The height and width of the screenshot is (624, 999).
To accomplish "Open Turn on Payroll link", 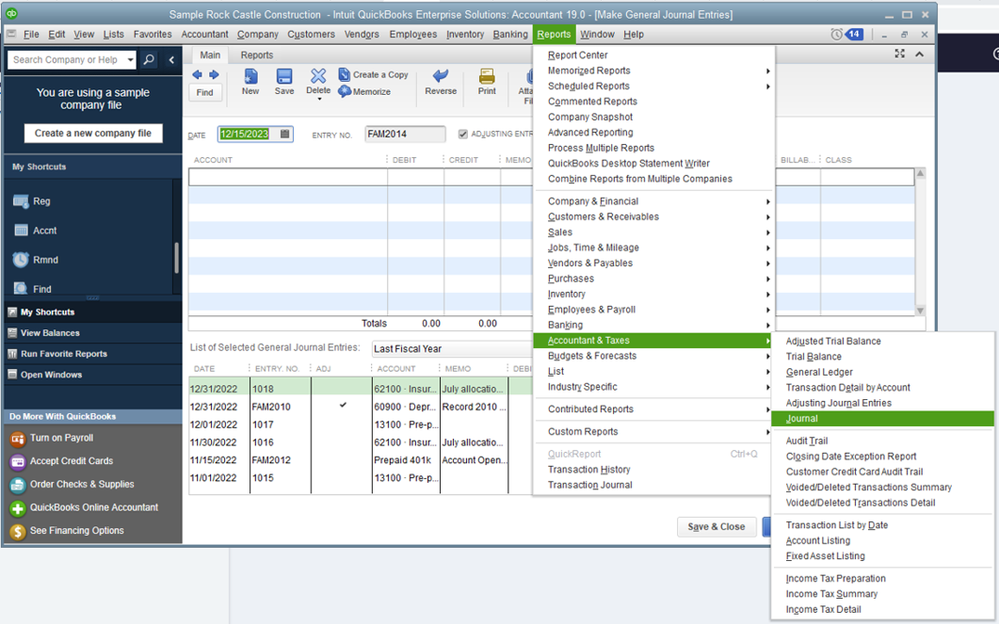I will click(x=61, y=439).
